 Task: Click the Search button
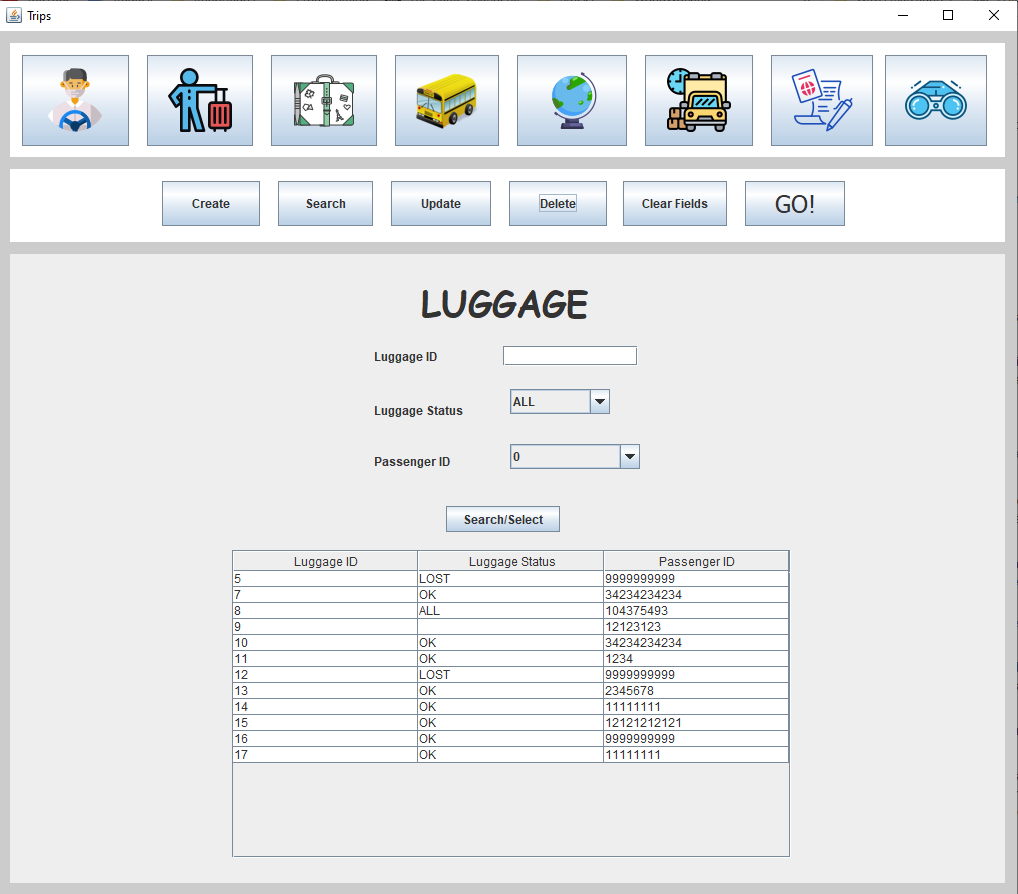pos(325,203)
